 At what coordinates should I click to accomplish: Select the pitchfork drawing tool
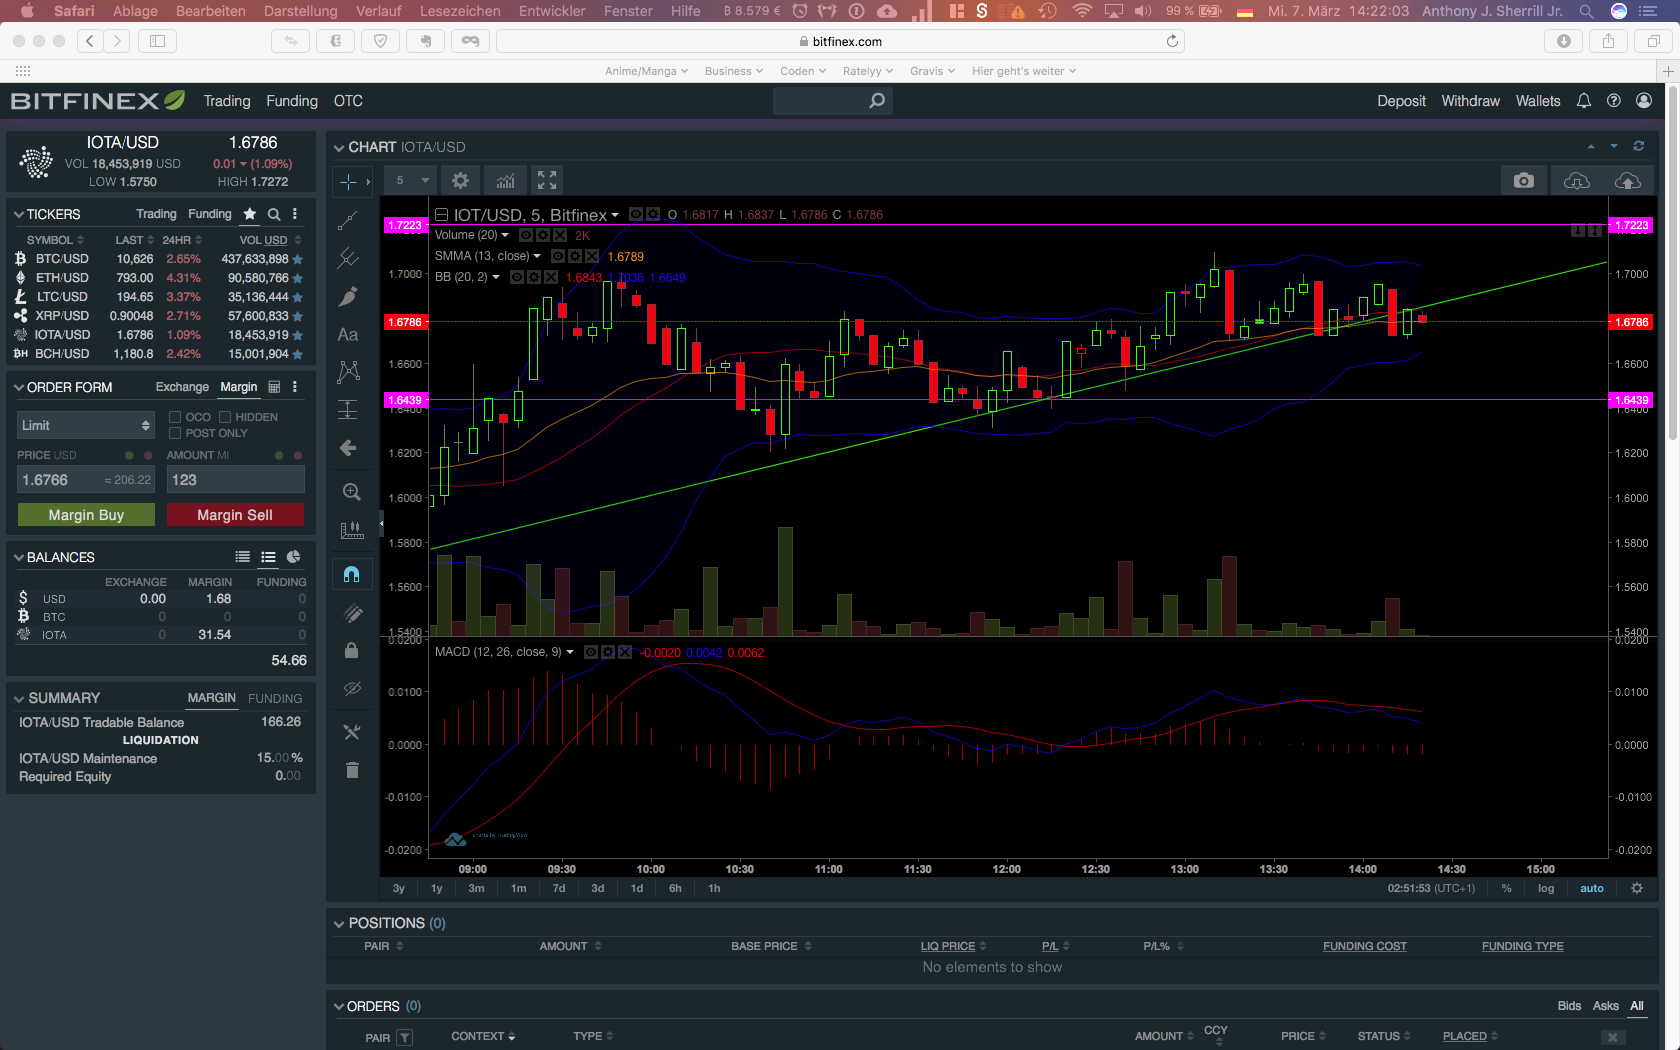(348, 258)
